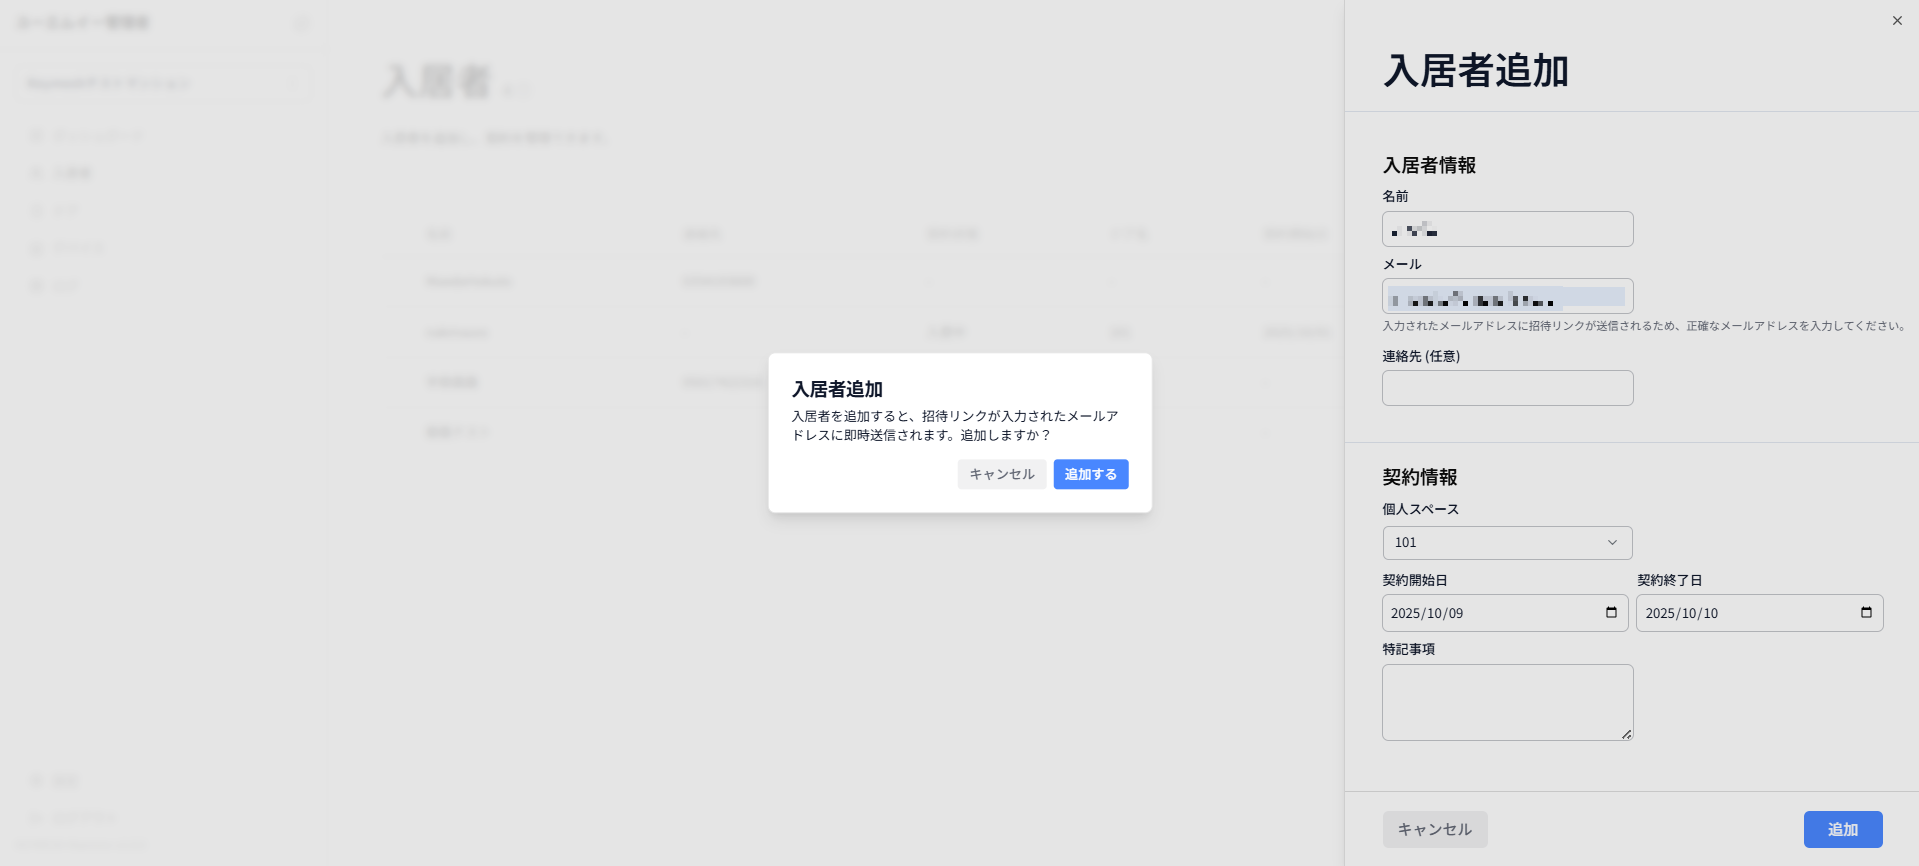The height and width of the screenshot is (866, 1919).
Task: Open 入居者 in the blurred sidebar
Action: (x=62, y=173)
